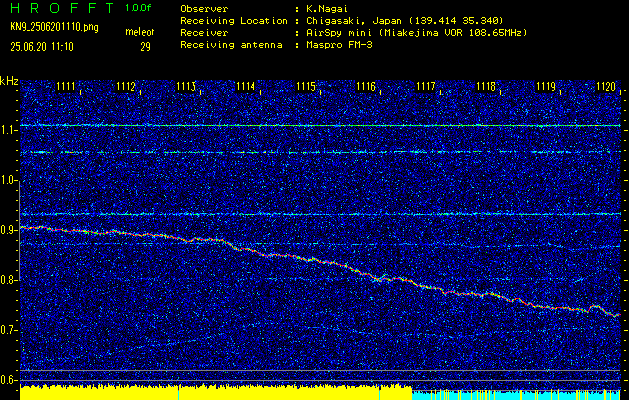Click the 1120 time marker

[606, 86]
